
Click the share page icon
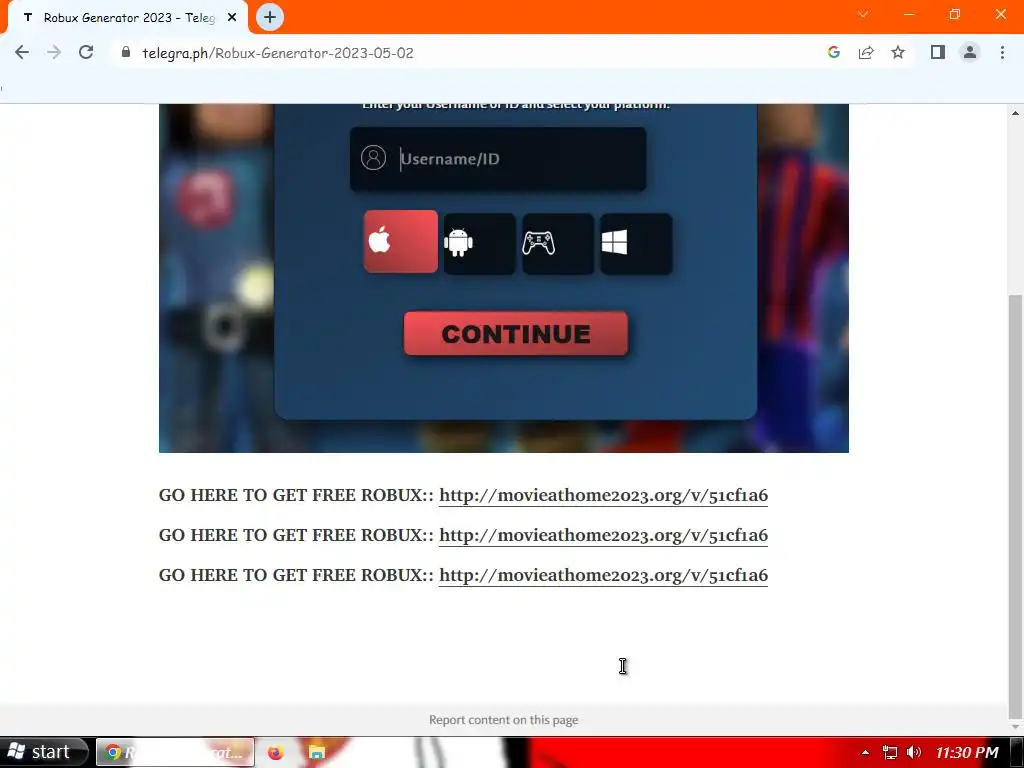click(866, 52)
